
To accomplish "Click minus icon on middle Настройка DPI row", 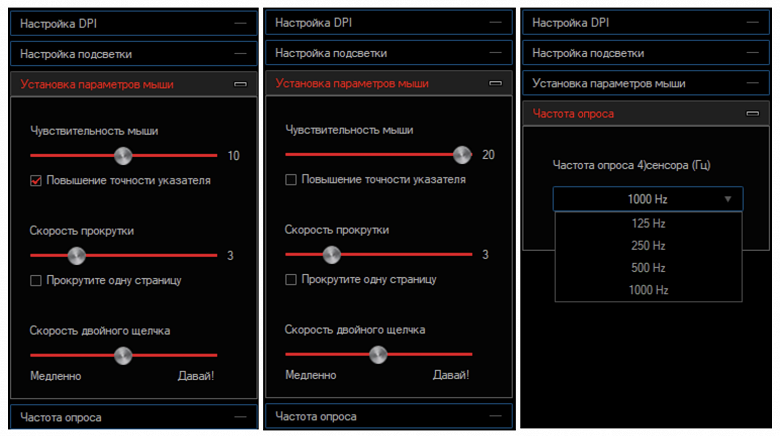I will [495, 22].
